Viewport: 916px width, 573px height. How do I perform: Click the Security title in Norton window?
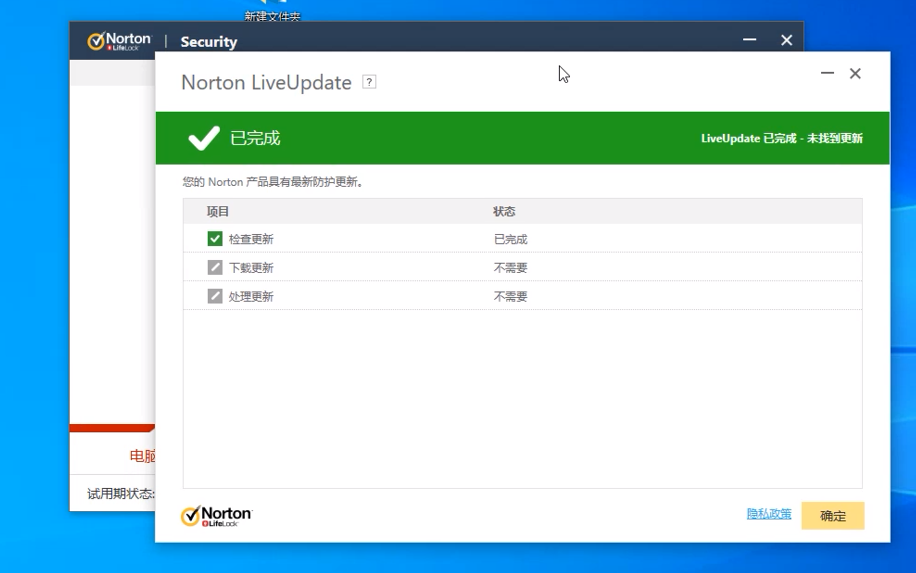[x=209, y=42]
